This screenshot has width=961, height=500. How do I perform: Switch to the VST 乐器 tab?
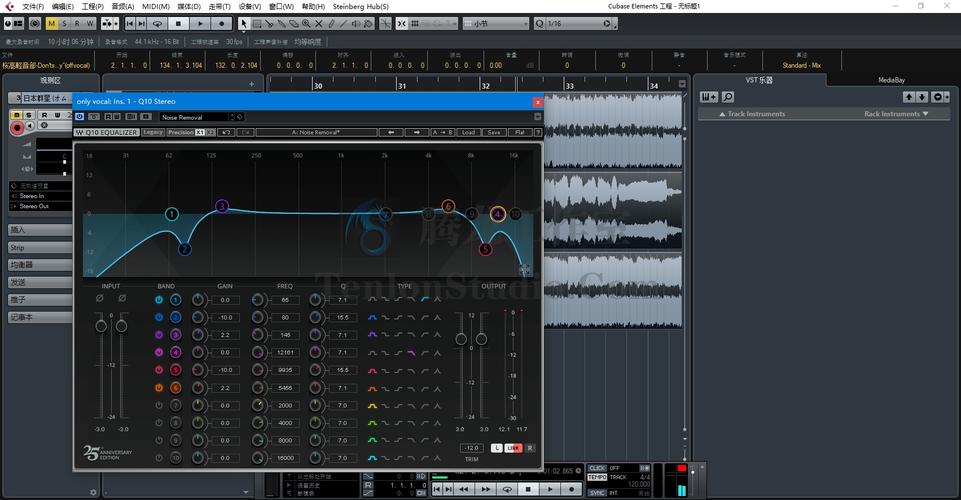click(759, 80)
